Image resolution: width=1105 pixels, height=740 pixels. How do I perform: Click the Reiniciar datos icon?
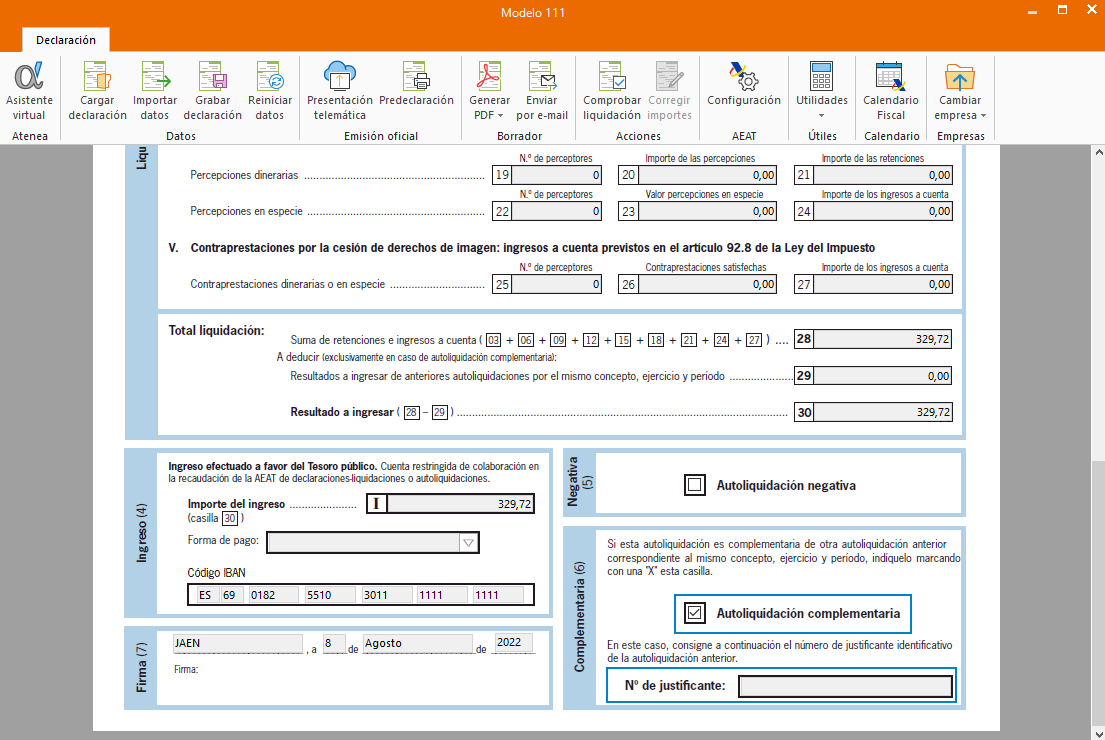click(270, 90)
